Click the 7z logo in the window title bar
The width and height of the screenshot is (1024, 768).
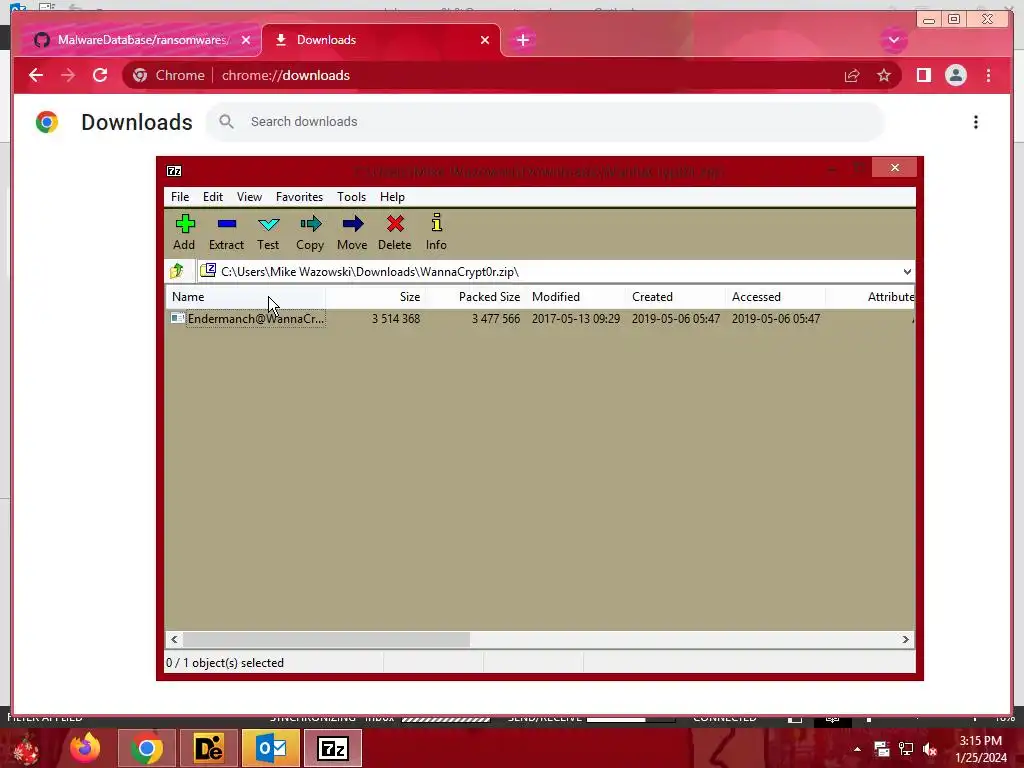(x=174, y=171)
